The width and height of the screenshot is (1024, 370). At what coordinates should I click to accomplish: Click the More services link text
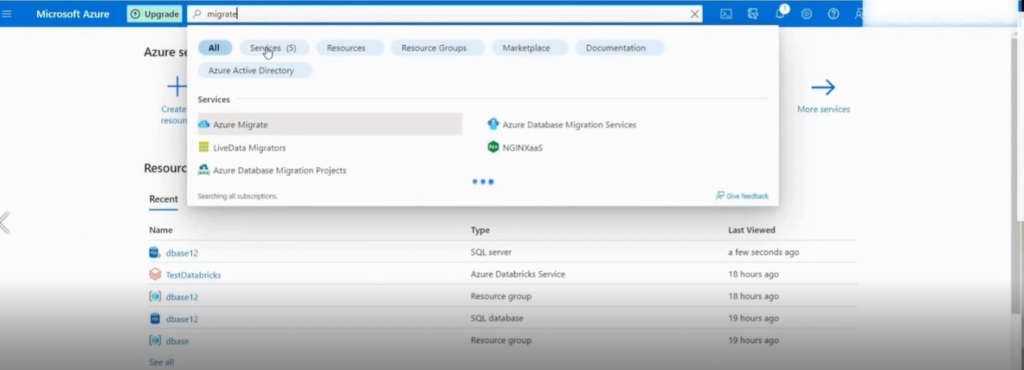pyautogui.click(x=824, y=109)
